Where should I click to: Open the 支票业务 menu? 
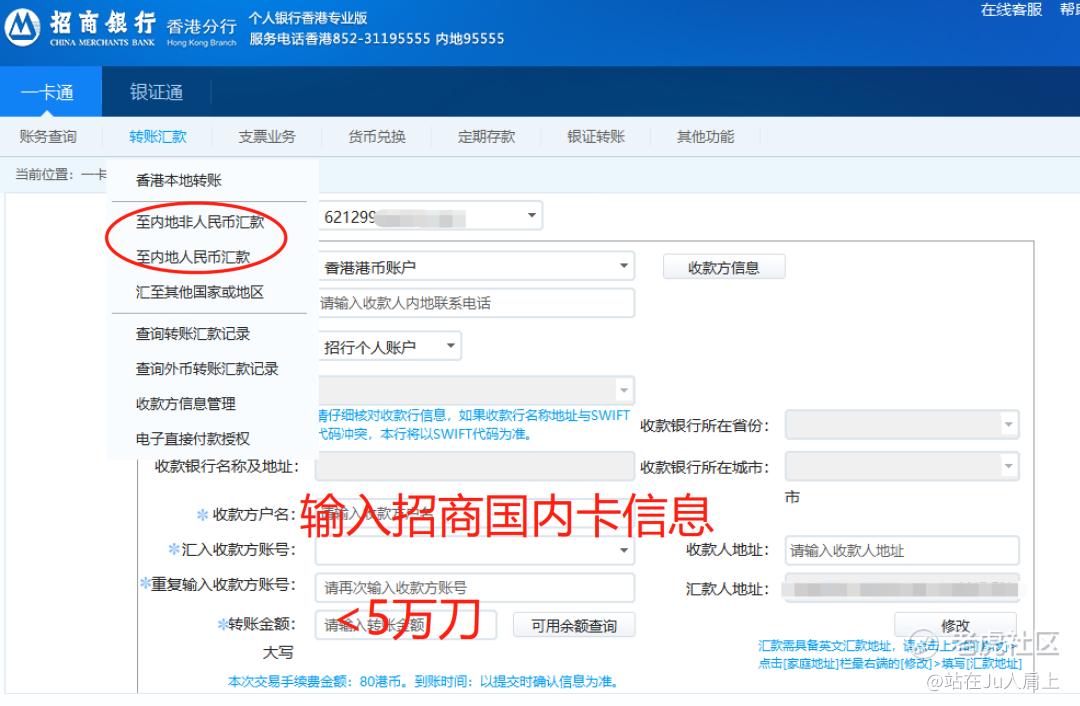click(x=267, y=136)
